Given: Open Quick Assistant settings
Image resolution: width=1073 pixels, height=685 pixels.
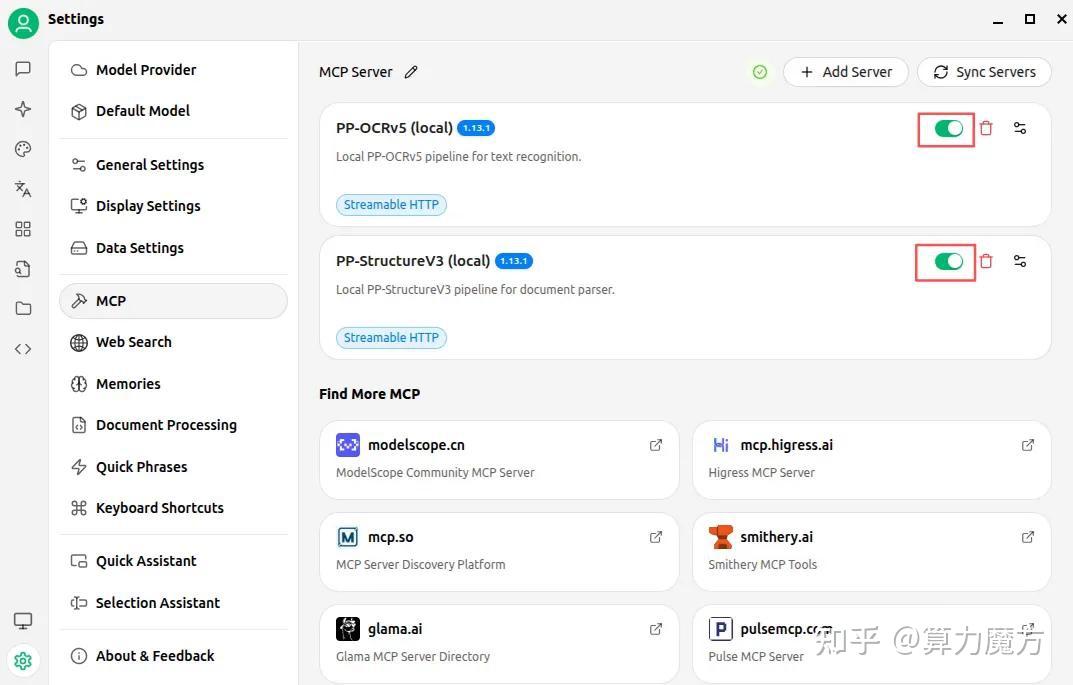Looking at the screenshot, I should point(173,561).
